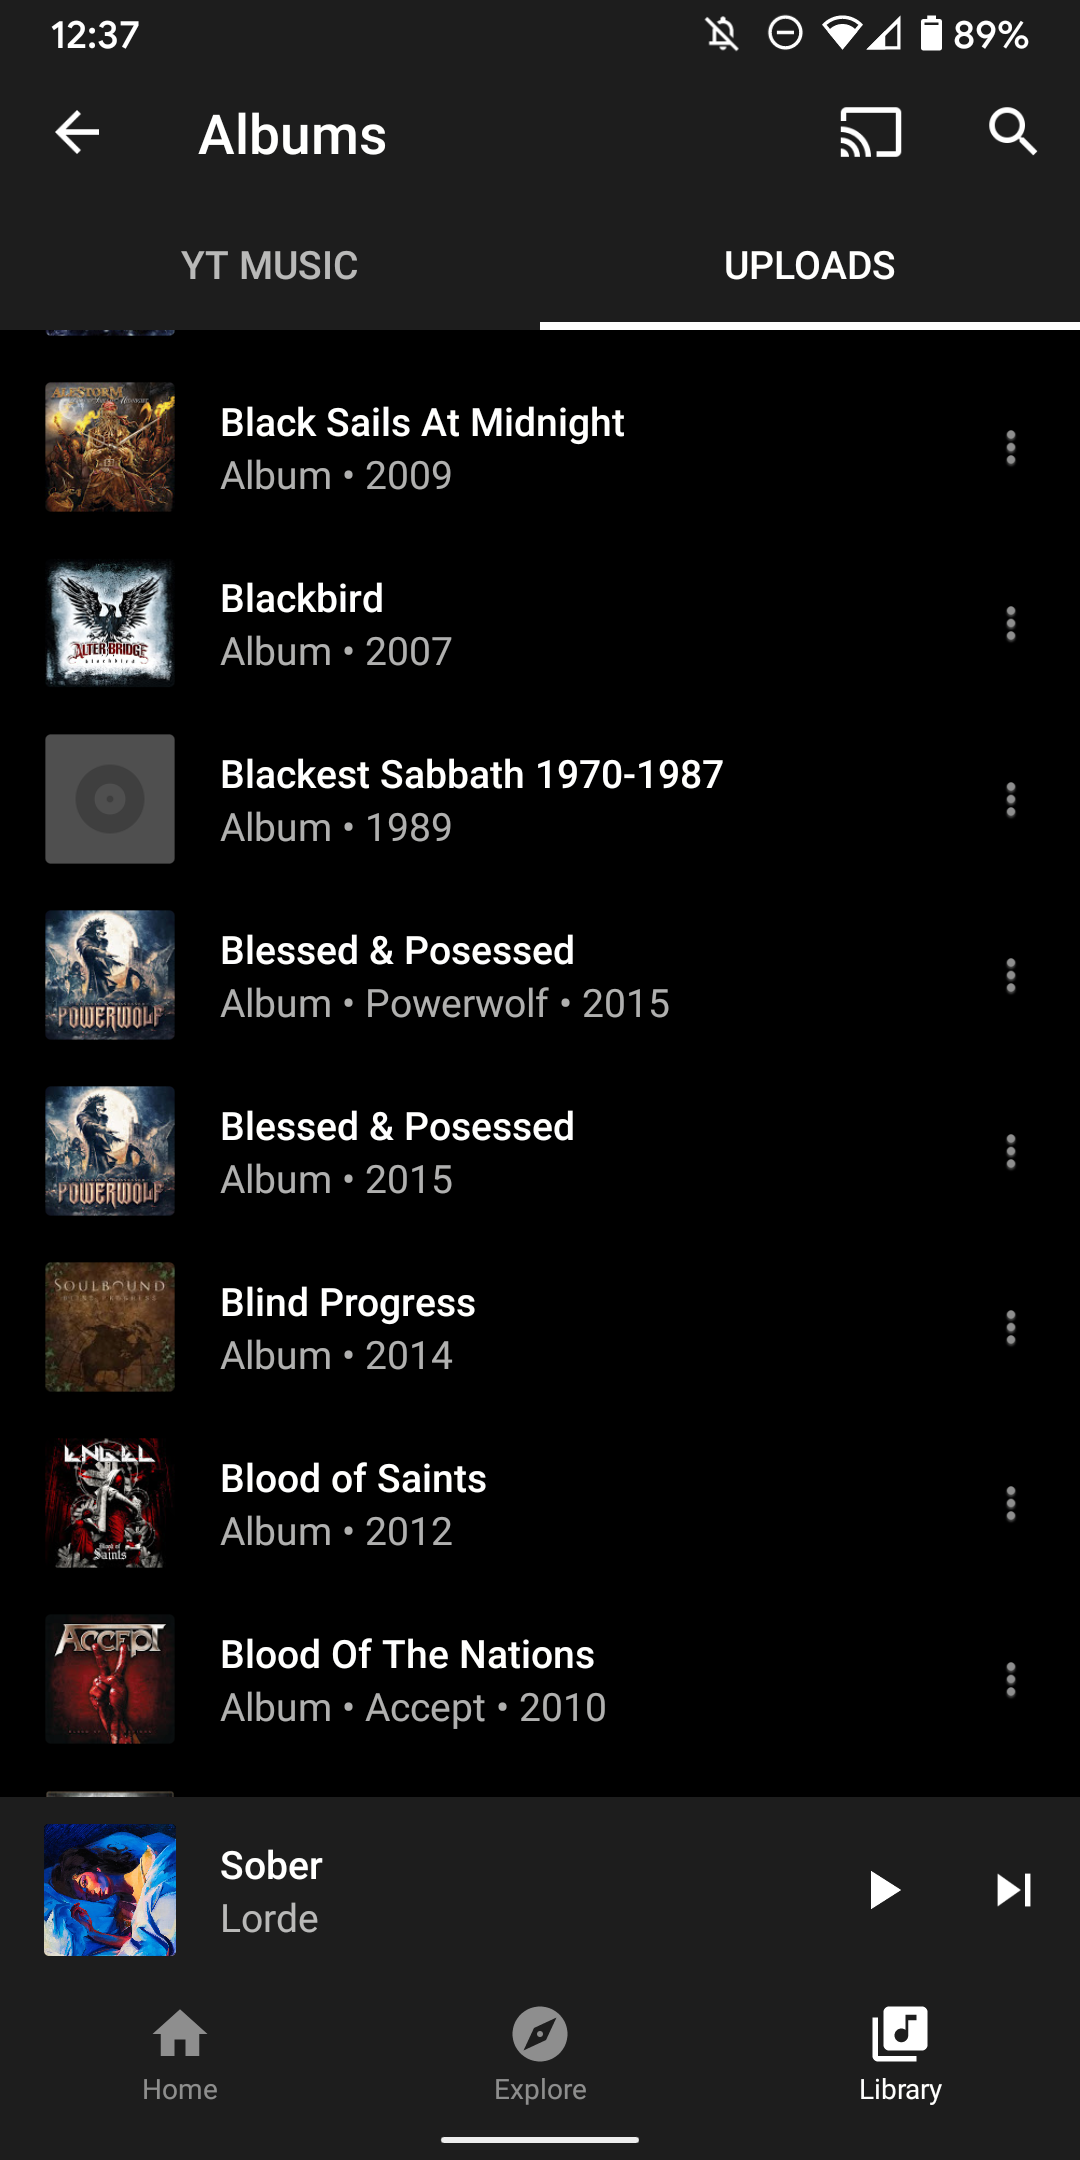Open the Explore tab
1080x2160 pixels.
(540, 2056)
